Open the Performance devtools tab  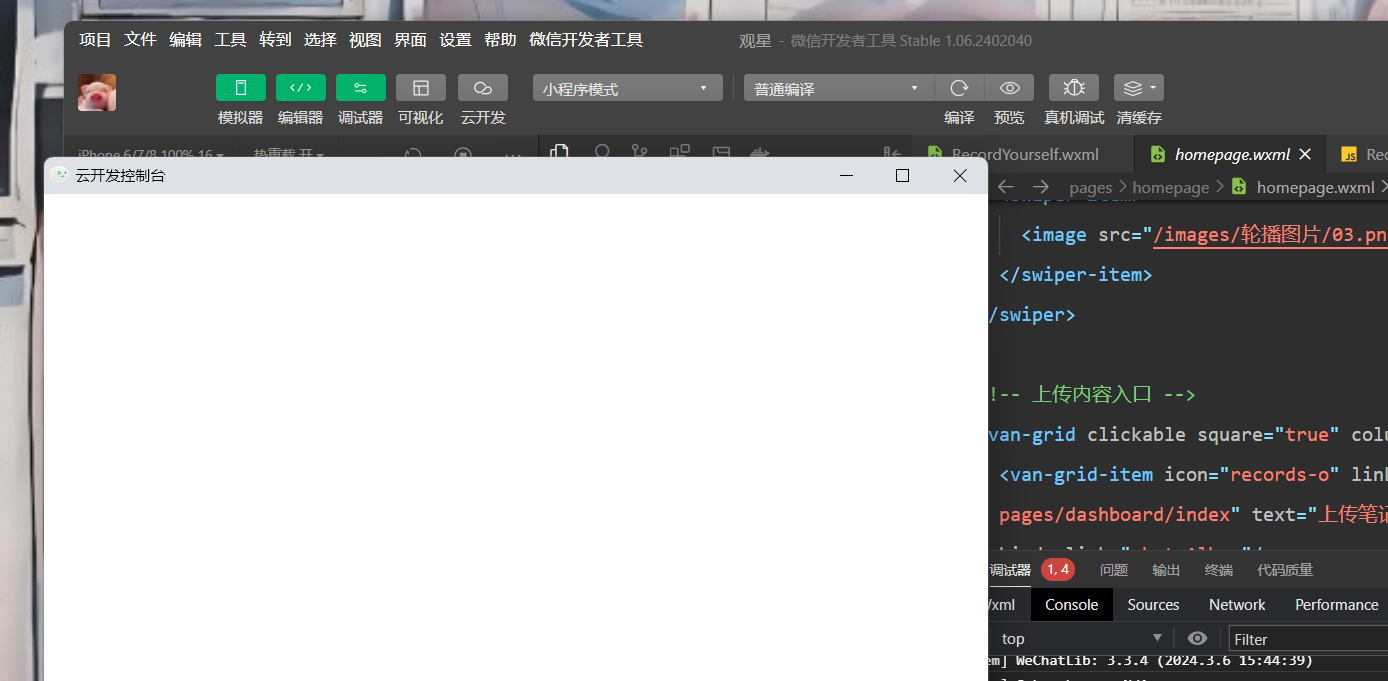click(x=1336, y=604)
